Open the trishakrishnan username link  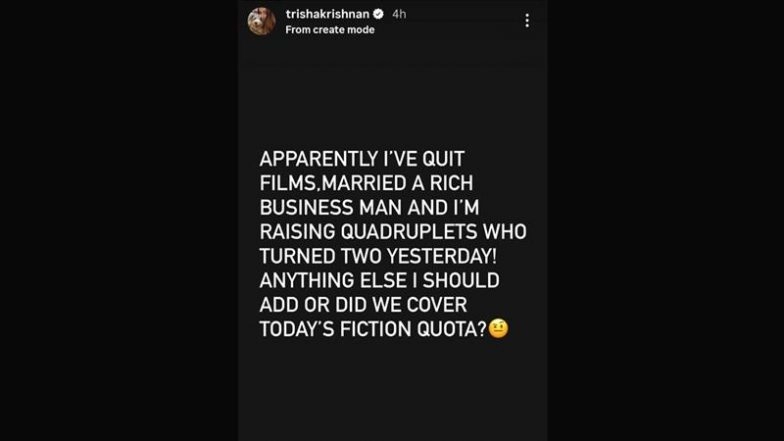point(327,14)
